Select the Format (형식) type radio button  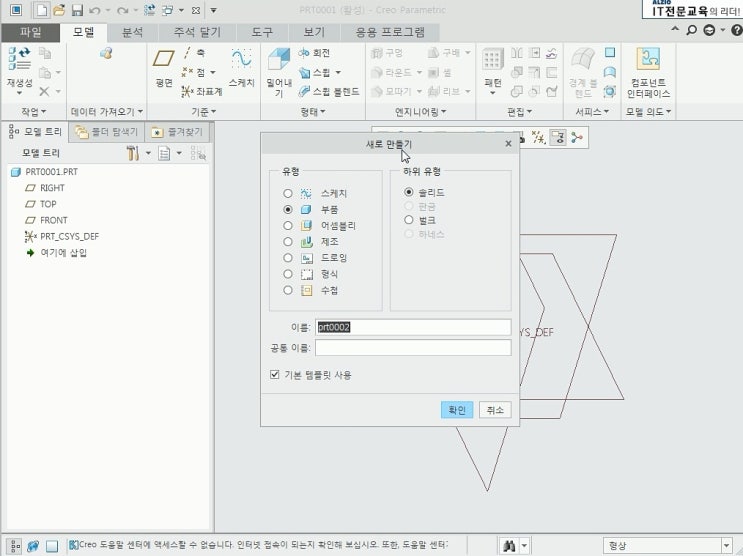click(288, 274)
